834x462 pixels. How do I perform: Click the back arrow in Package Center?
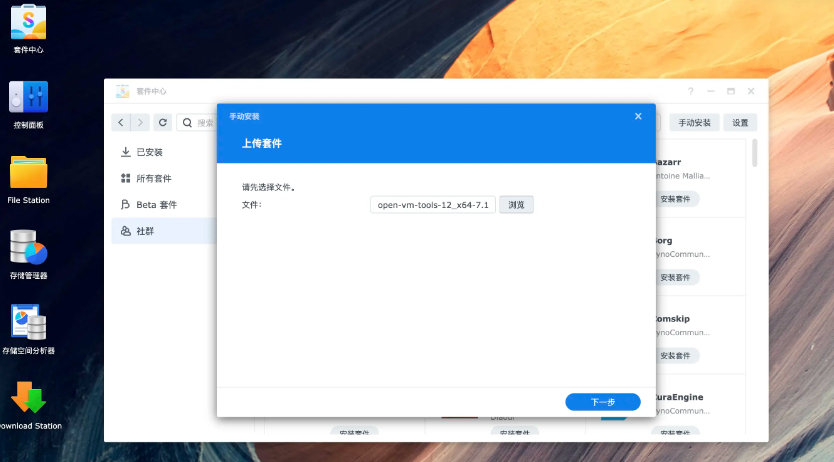121,123
